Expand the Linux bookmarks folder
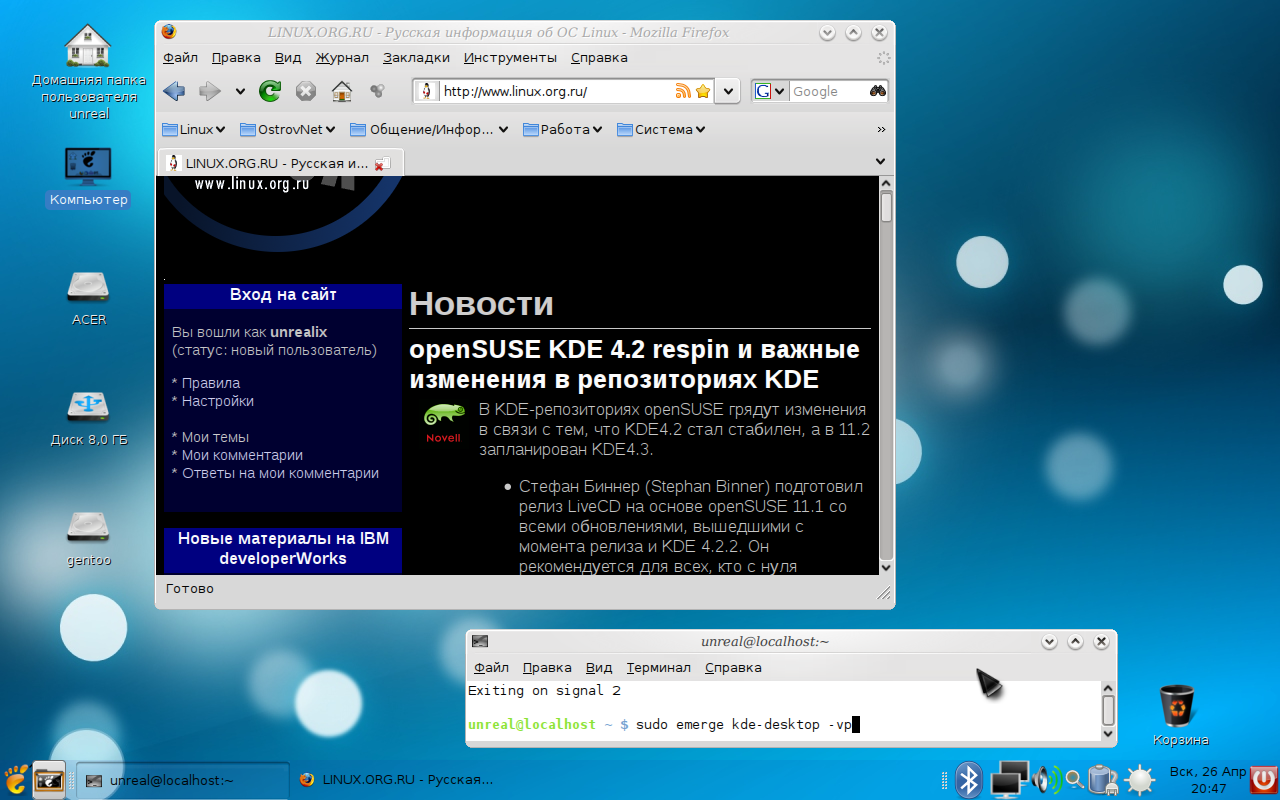The height and width of the screenshot is (800, 1280). (x=194, y=129)
